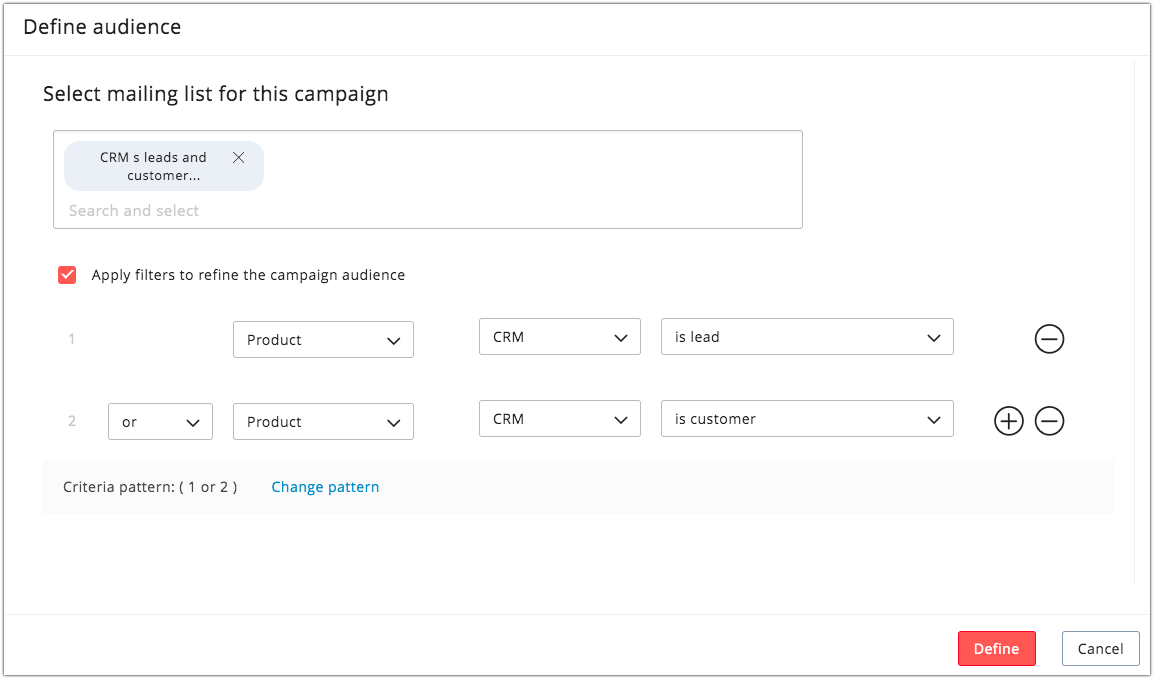Expand the 'is customer' condition dropdown

pos(807,419)
